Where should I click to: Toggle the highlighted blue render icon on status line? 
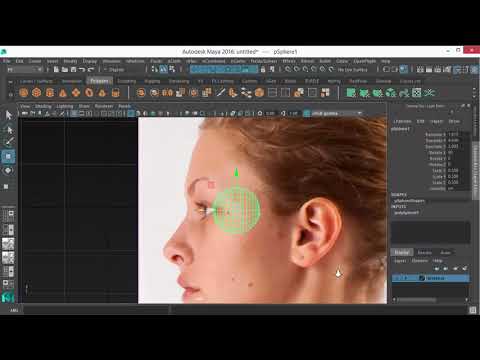(x=403, y=69)
